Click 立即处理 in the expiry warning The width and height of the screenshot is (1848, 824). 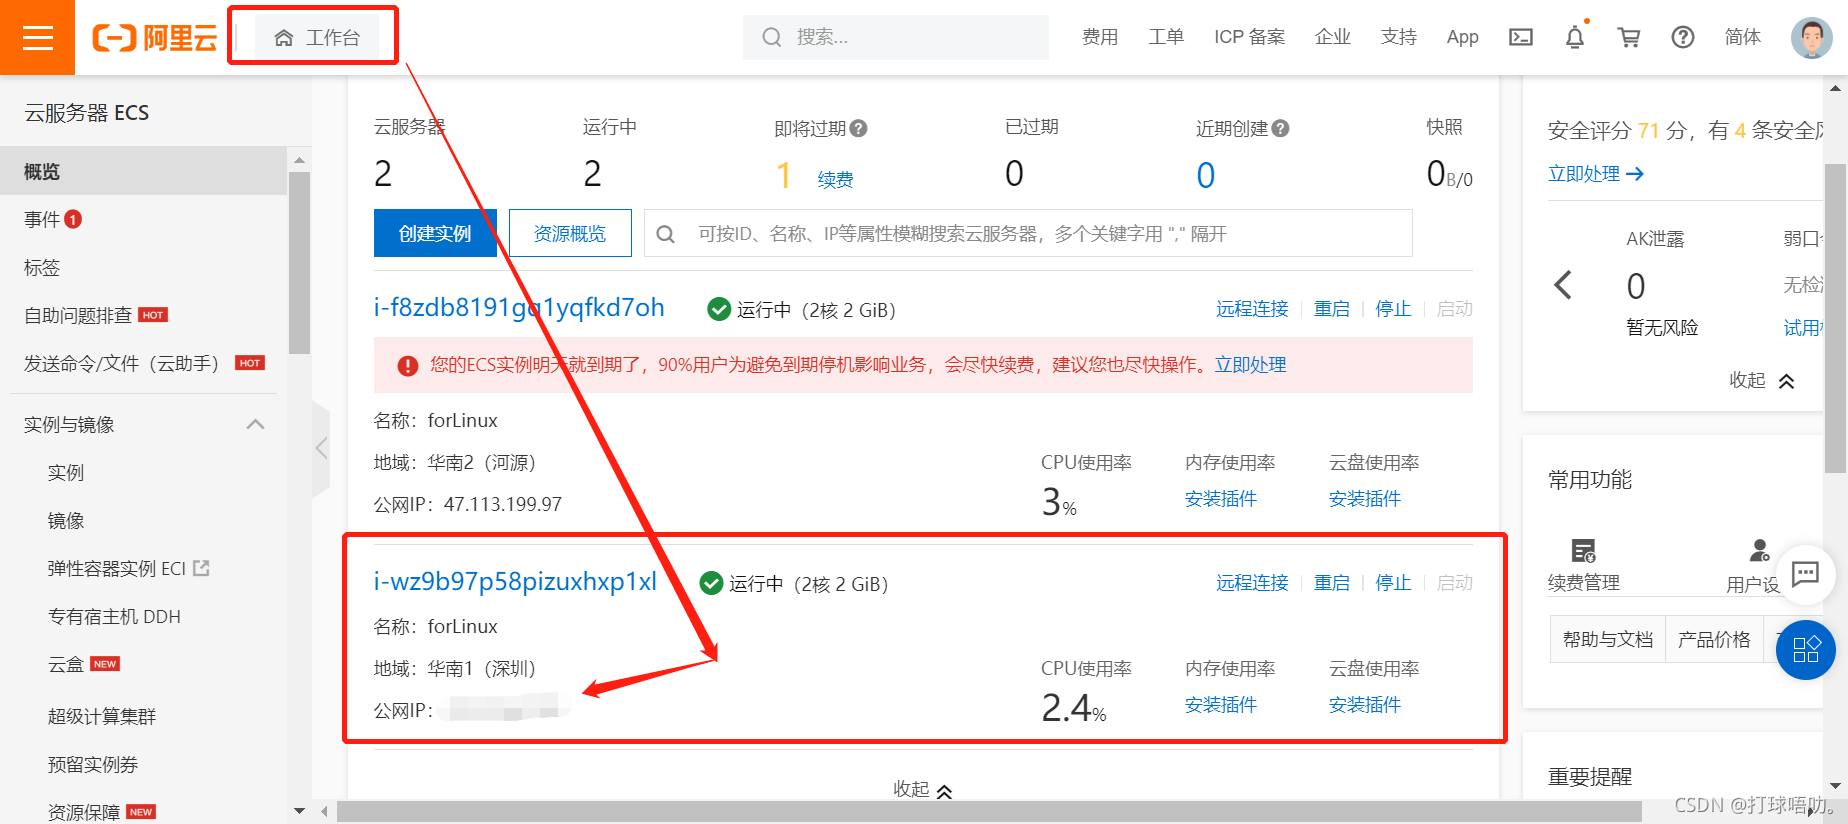point(1250,365)
